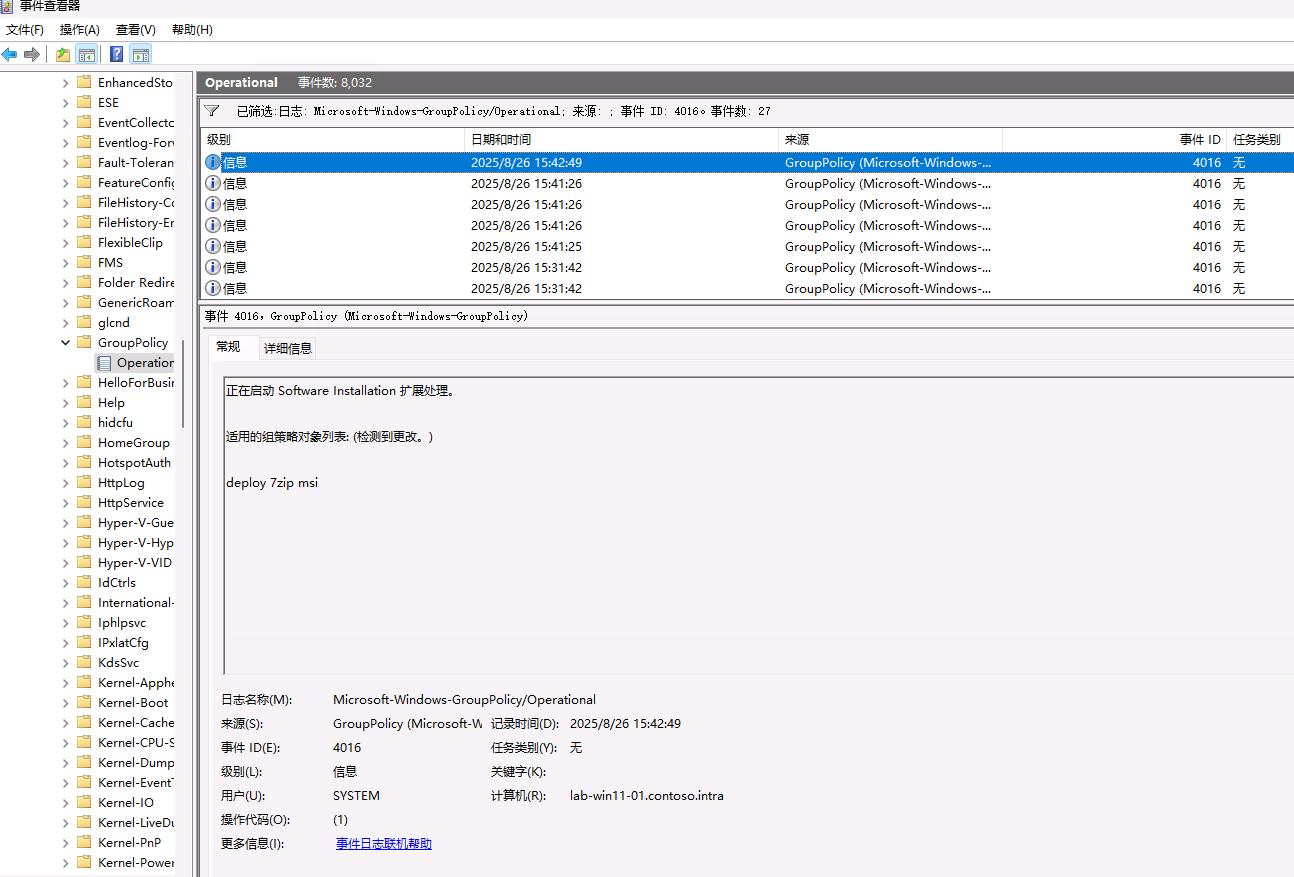Click the folder icon beside HttpLog

pos(84,482)
